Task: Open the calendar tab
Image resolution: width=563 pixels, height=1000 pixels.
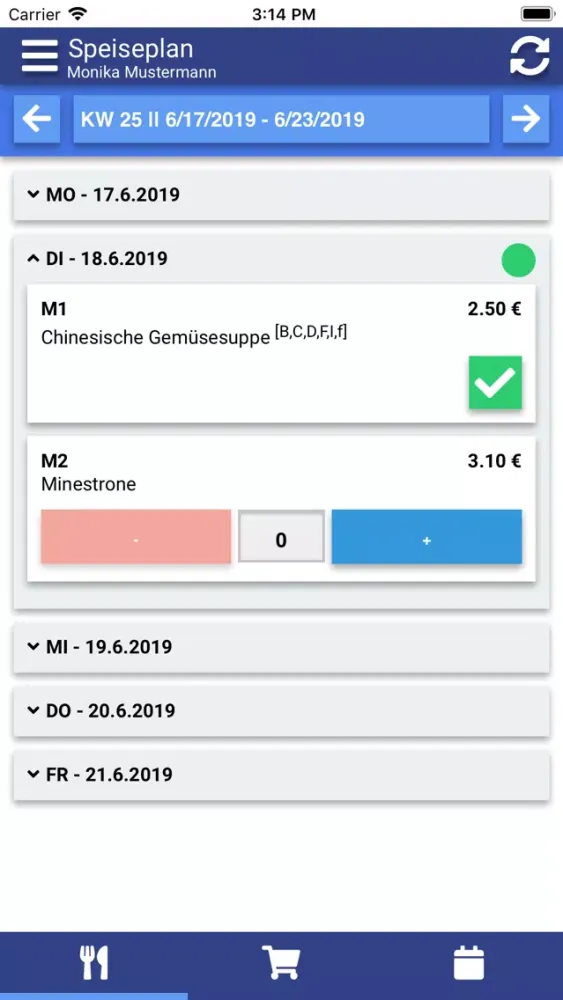Action: tap(469, 963)
